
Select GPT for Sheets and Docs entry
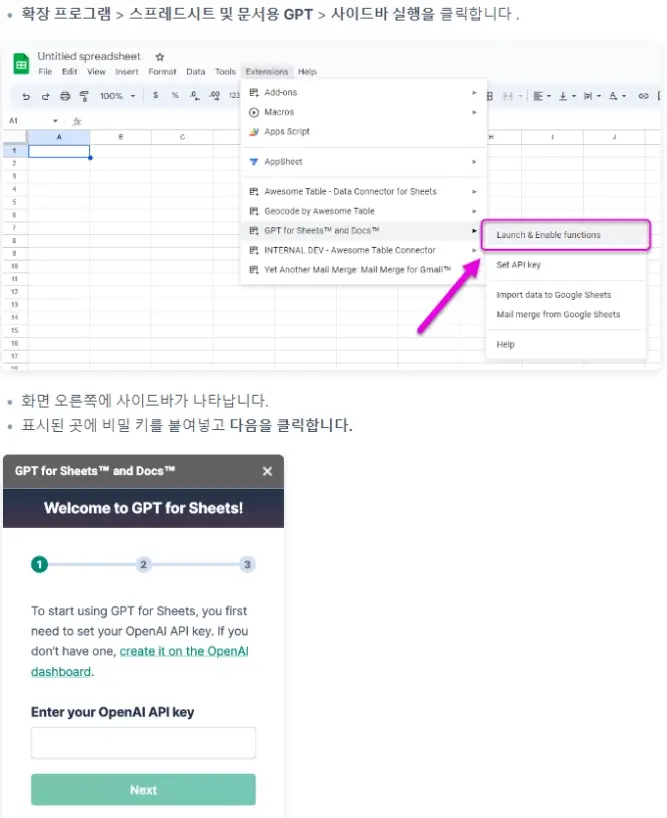(363, 231)
